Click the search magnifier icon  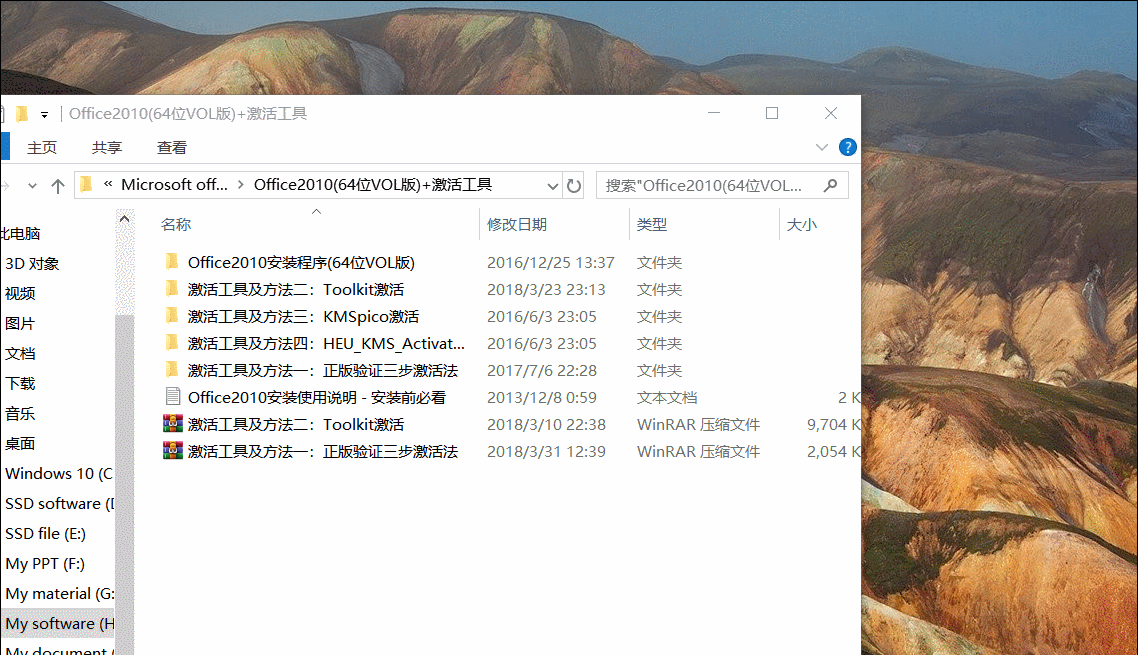(830, 186)
